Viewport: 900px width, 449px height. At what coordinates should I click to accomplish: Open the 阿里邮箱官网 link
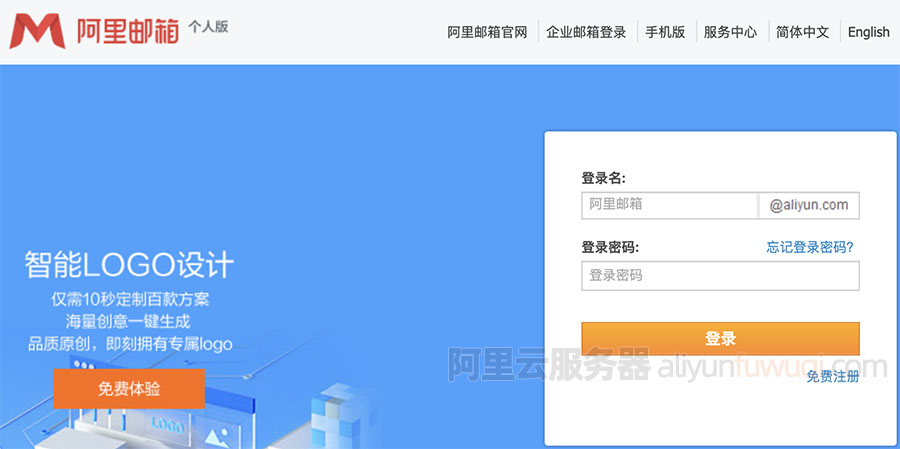(487, 32)
